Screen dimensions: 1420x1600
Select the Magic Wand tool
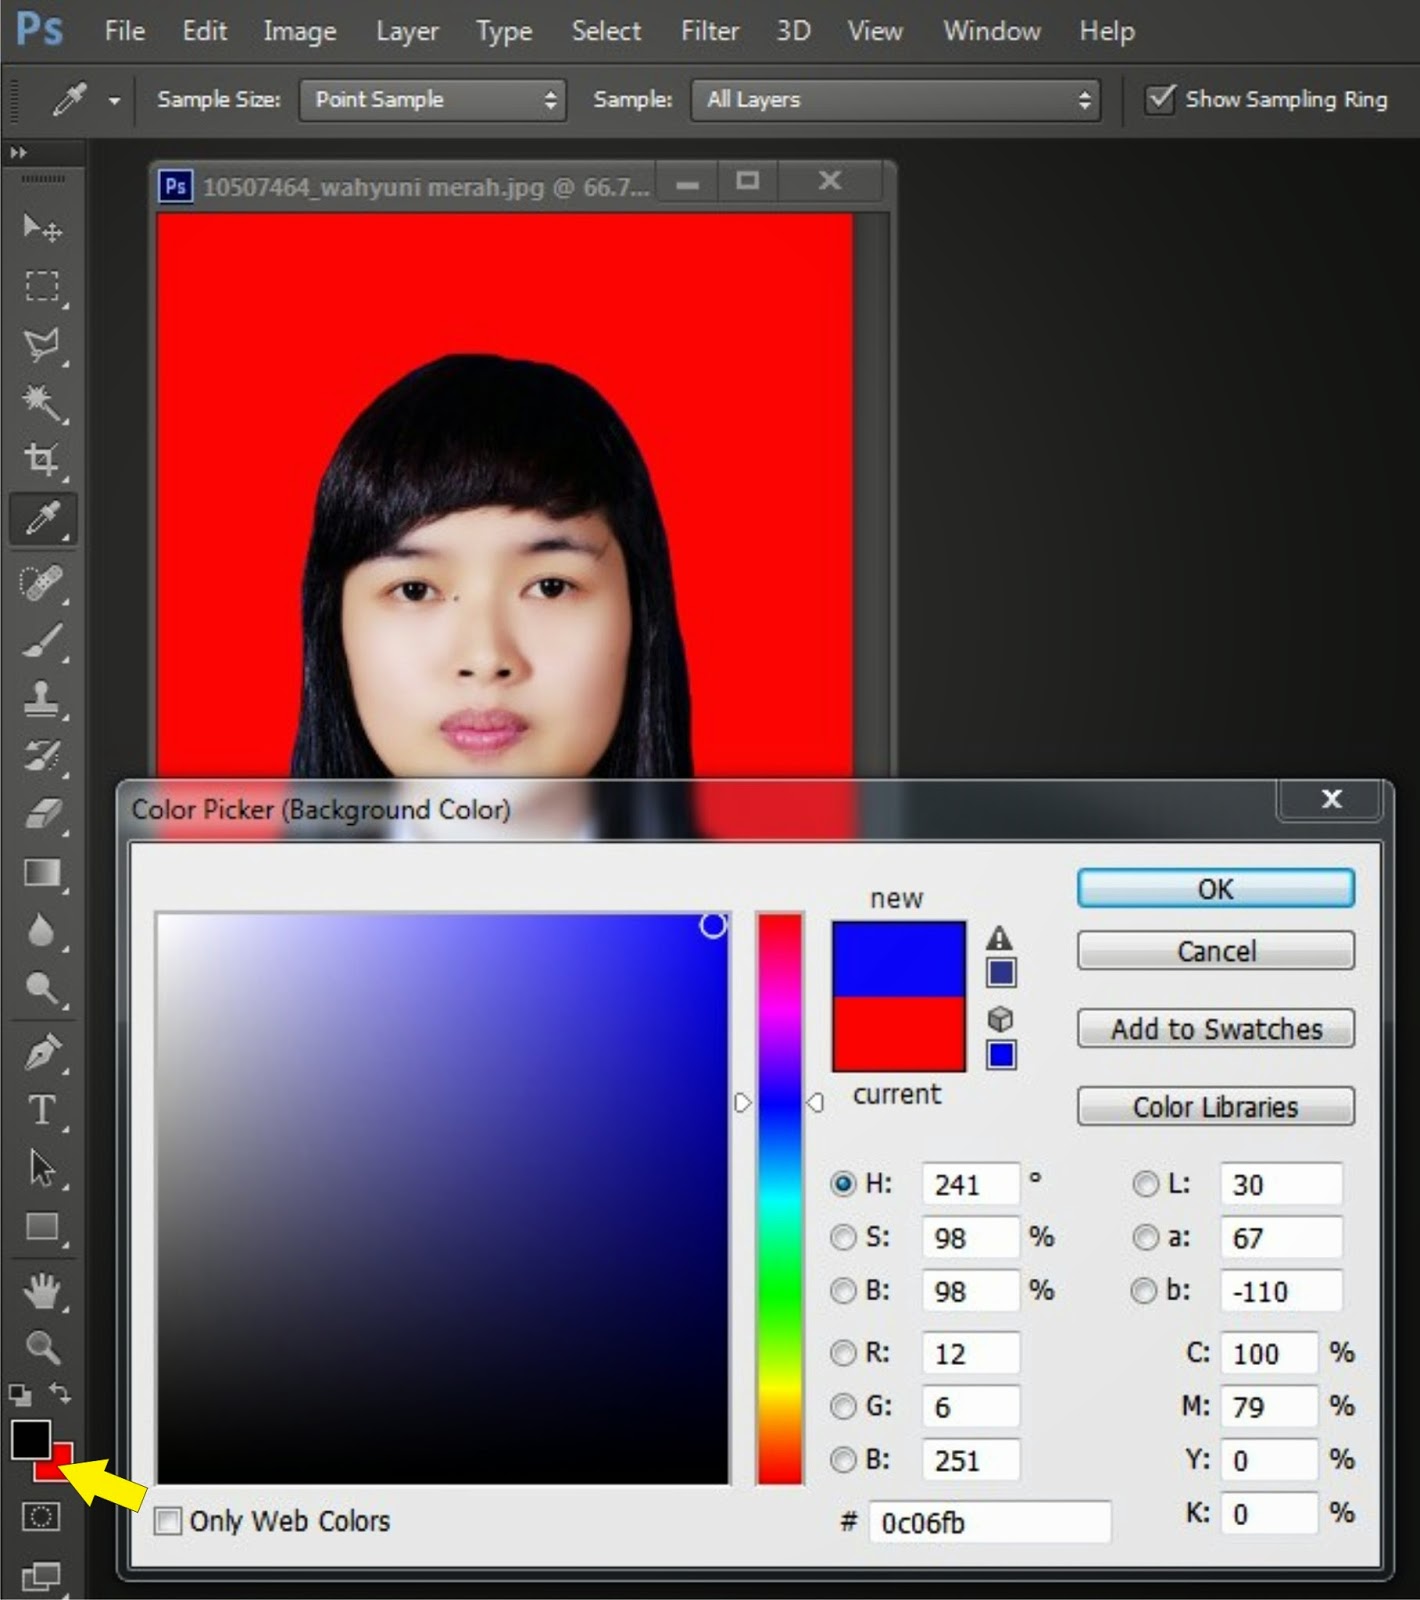(42, 403)
